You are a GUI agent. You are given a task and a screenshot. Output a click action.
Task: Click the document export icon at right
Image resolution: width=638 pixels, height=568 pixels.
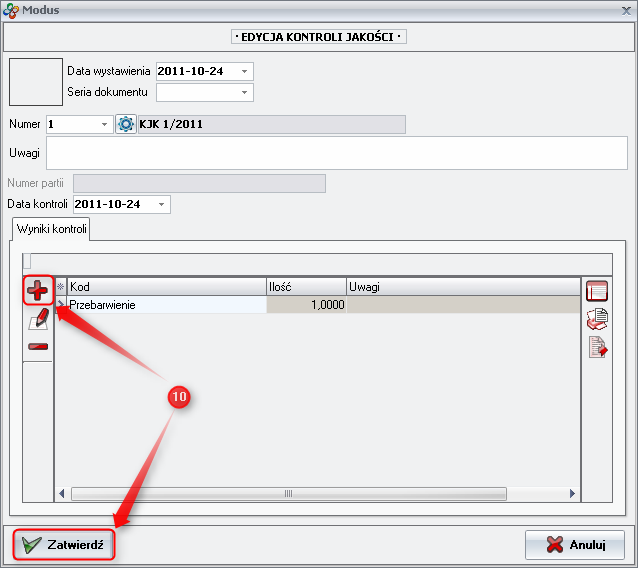pos(597,347)
